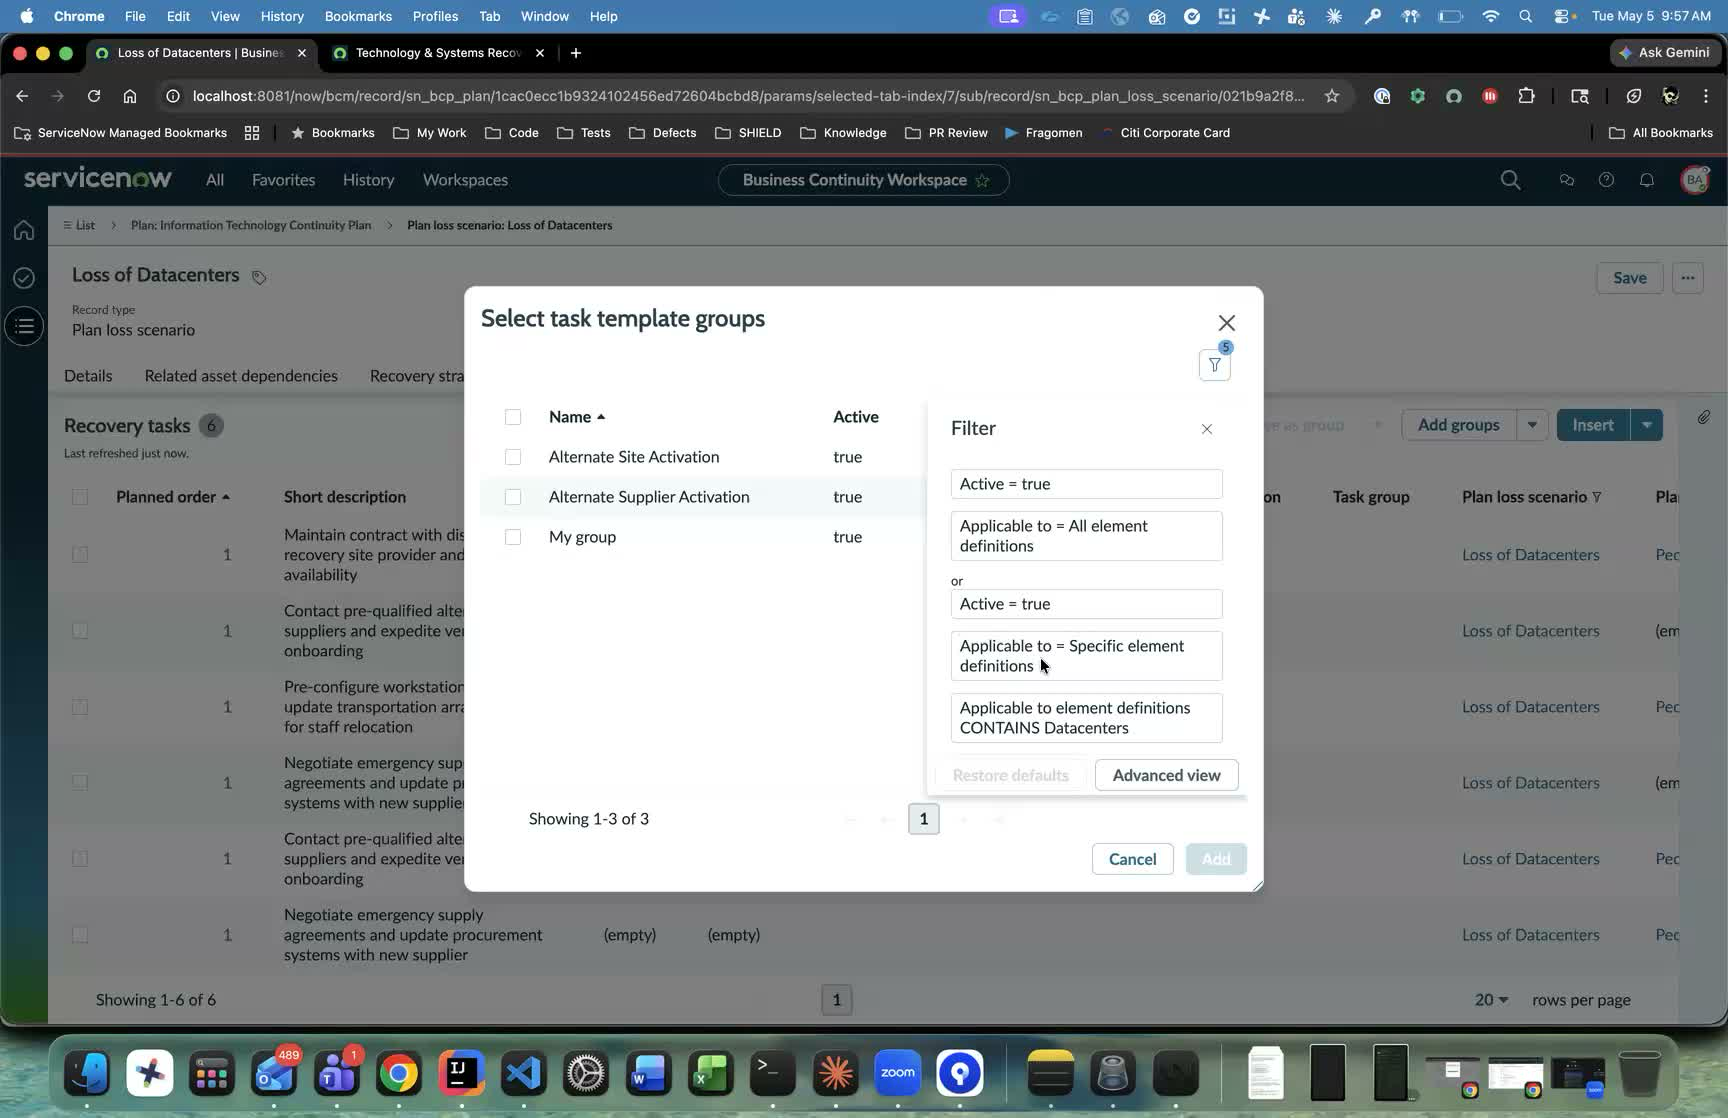Open Information Technology Continuity Plan breadcrumb

(x=250, y=225)
